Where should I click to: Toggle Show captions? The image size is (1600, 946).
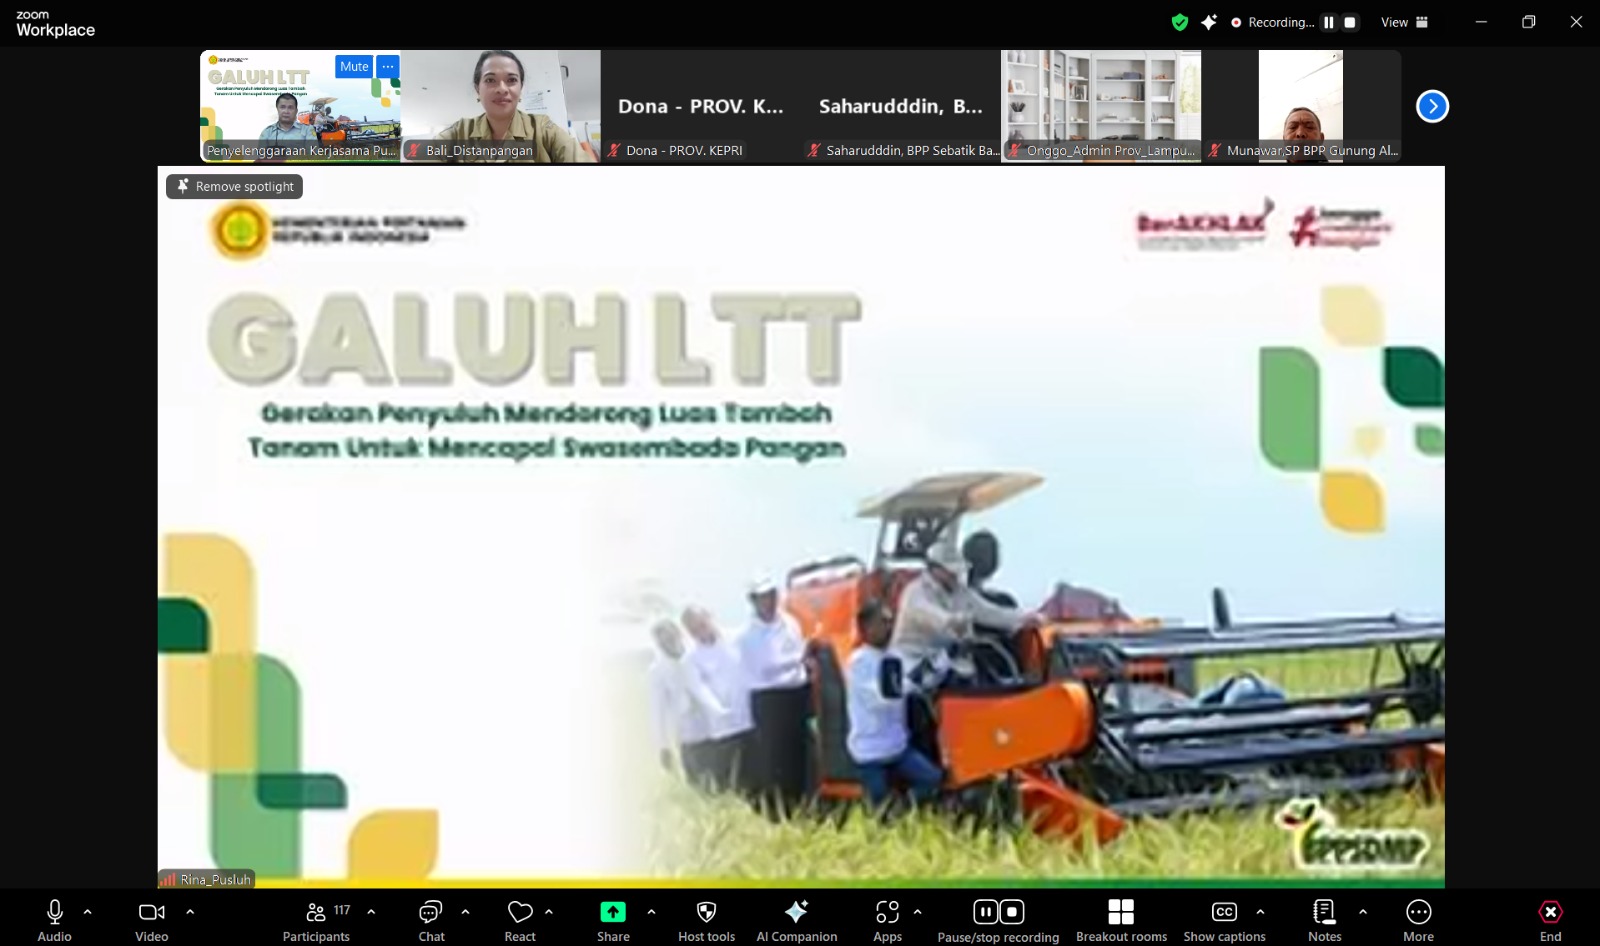pos(1224,920)
